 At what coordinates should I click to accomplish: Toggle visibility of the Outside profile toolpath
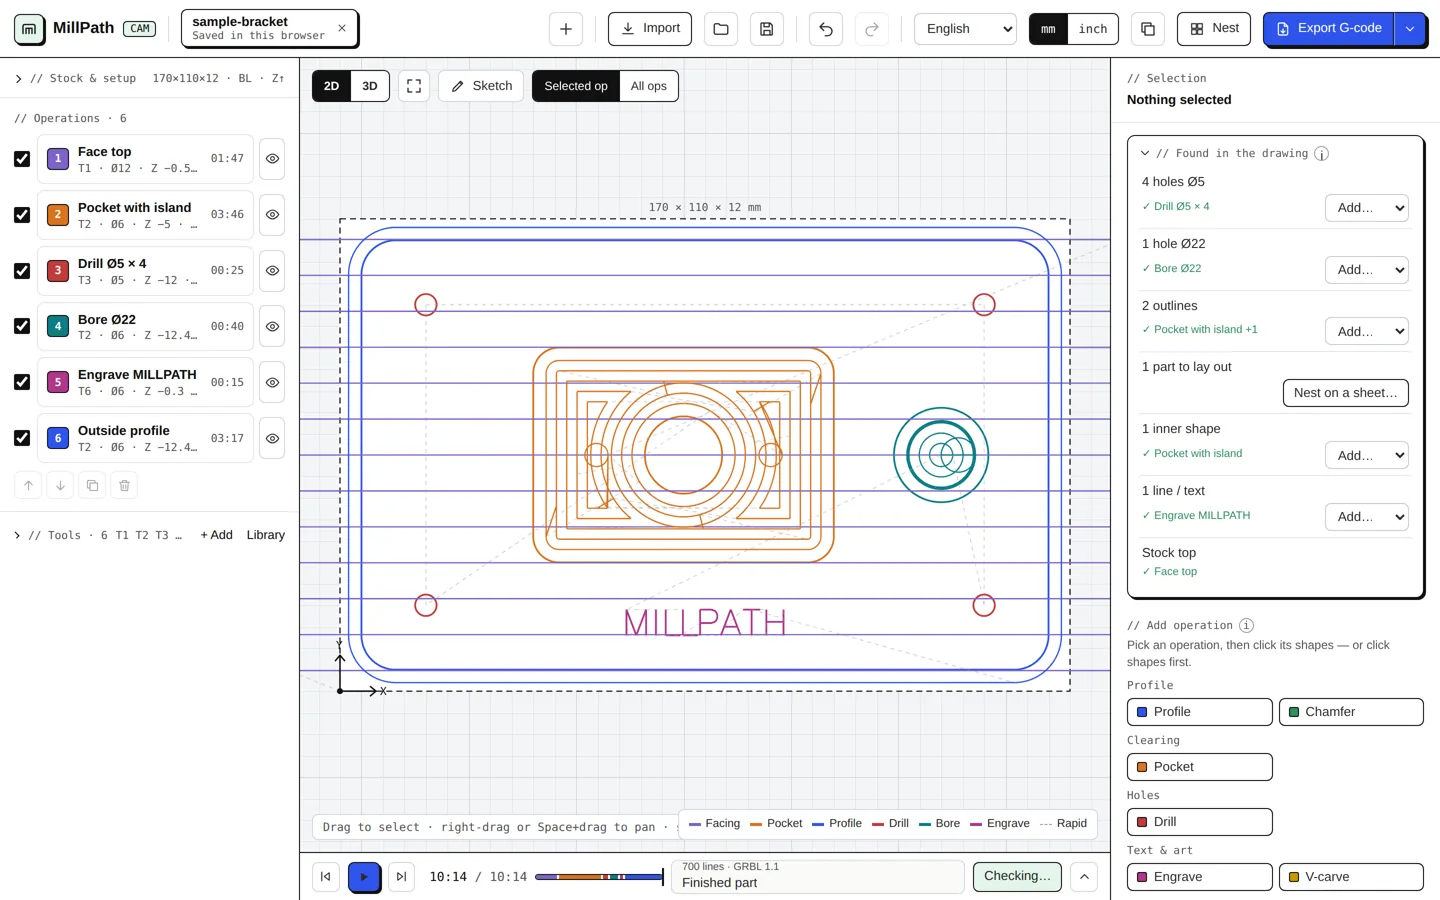point(272,438)
